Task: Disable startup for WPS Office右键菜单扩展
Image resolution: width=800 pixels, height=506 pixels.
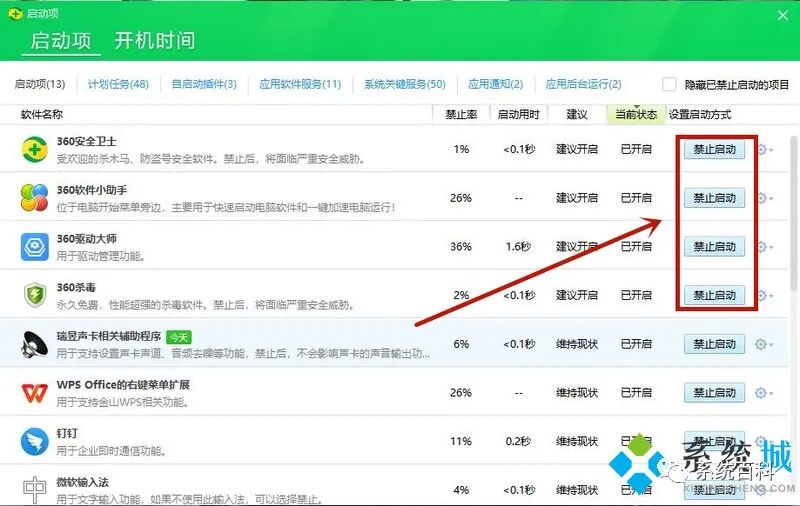Action: (x=714, y=393)
